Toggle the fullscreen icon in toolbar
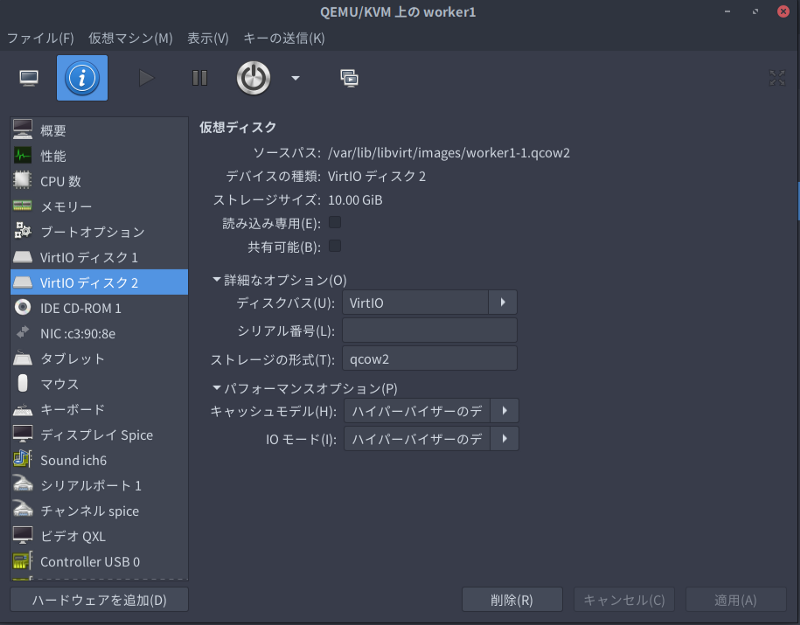 click(777, 78)
